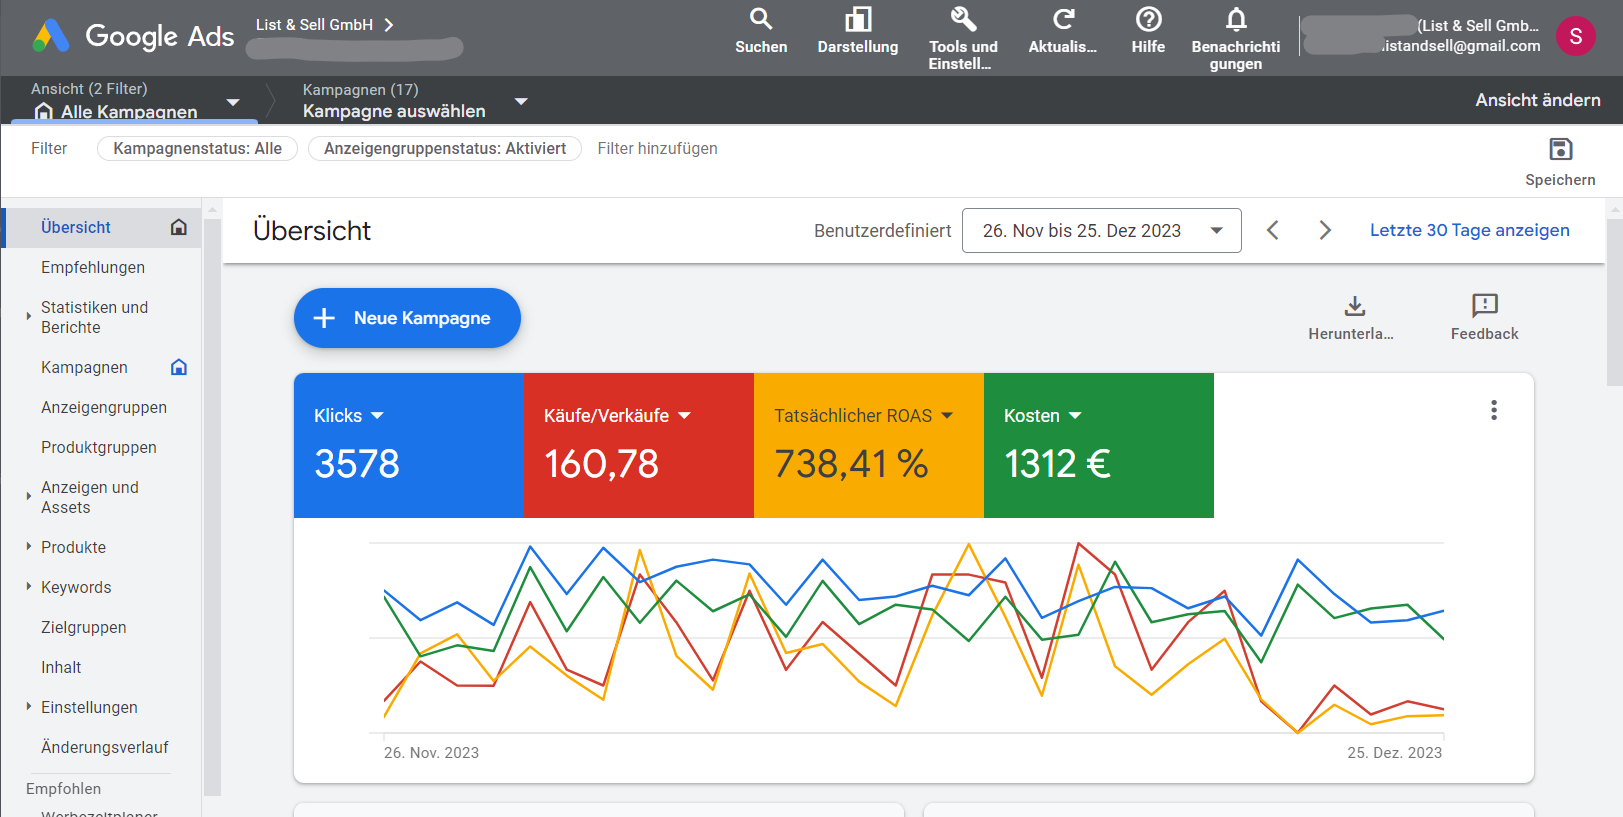Click the account avatar with letter S
The width and height of the screenshot is (1623, 817).
pos(1575,37)
